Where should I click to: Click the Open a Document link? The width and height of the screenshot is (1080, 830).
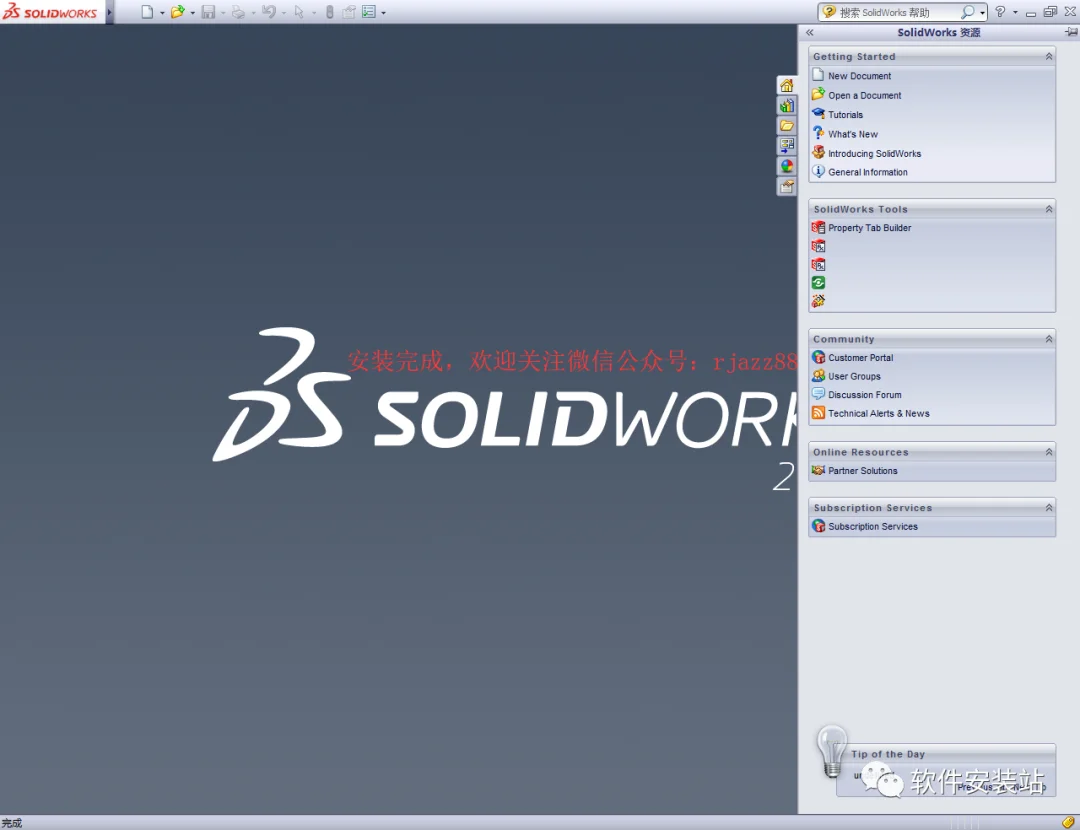(x=864, y=95)
